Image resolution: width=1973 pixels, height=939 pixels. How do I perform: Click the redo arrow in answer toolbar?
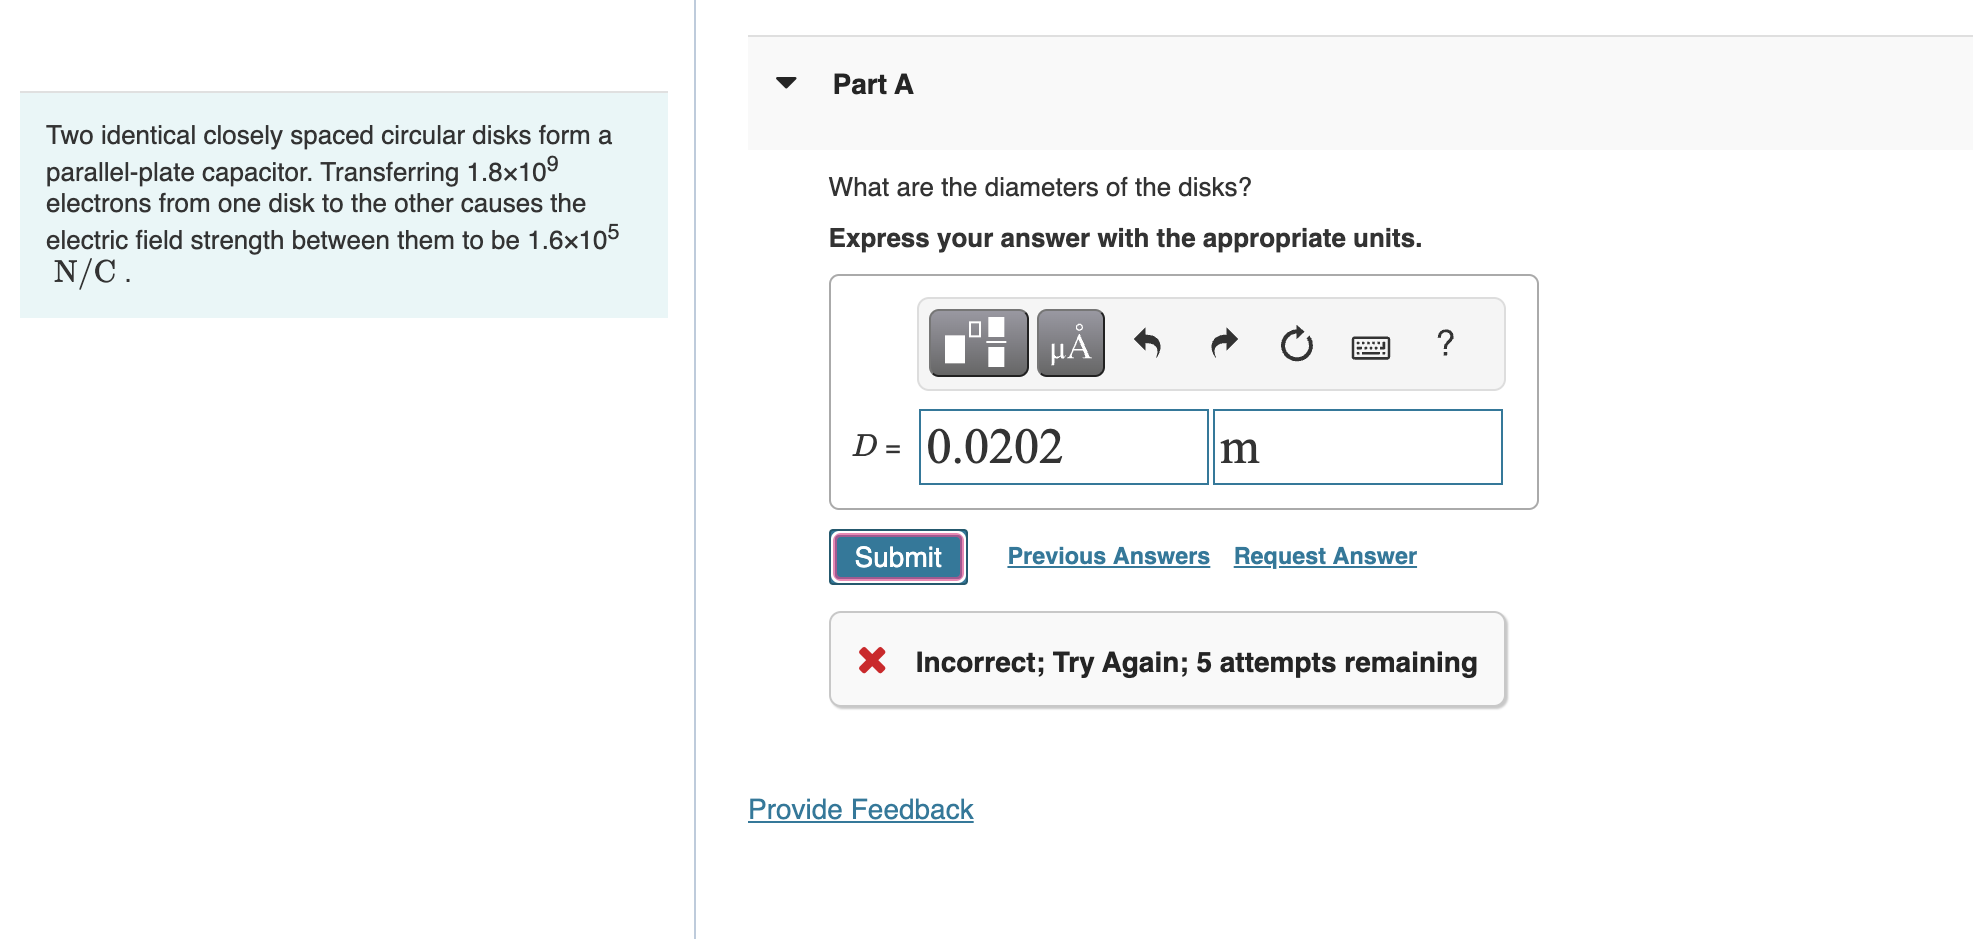point(1222,343)
